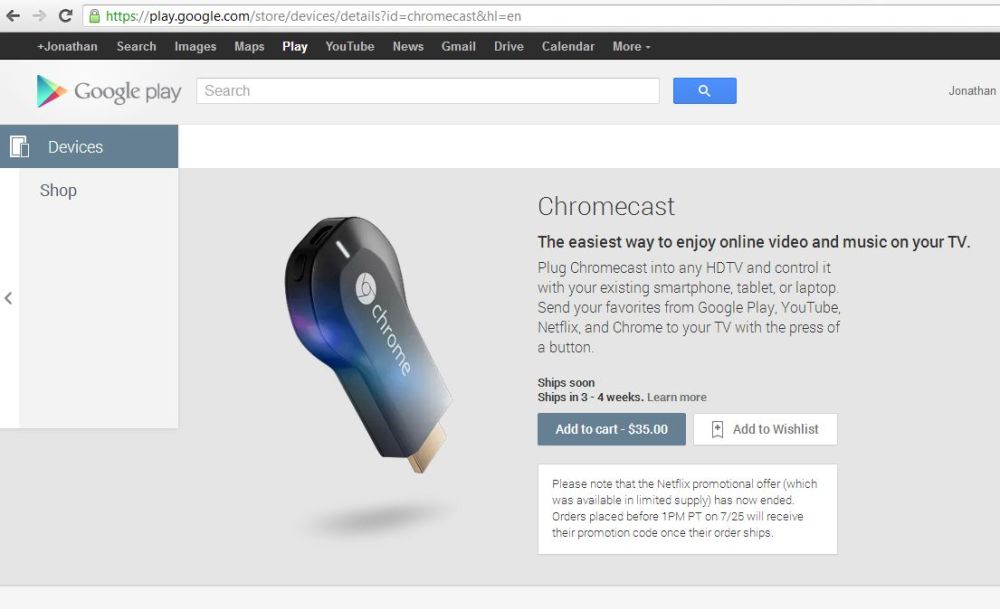The image size is (1000, 609).
Task: Click the Chromecast product image
Action: click(x=370, y=344)
